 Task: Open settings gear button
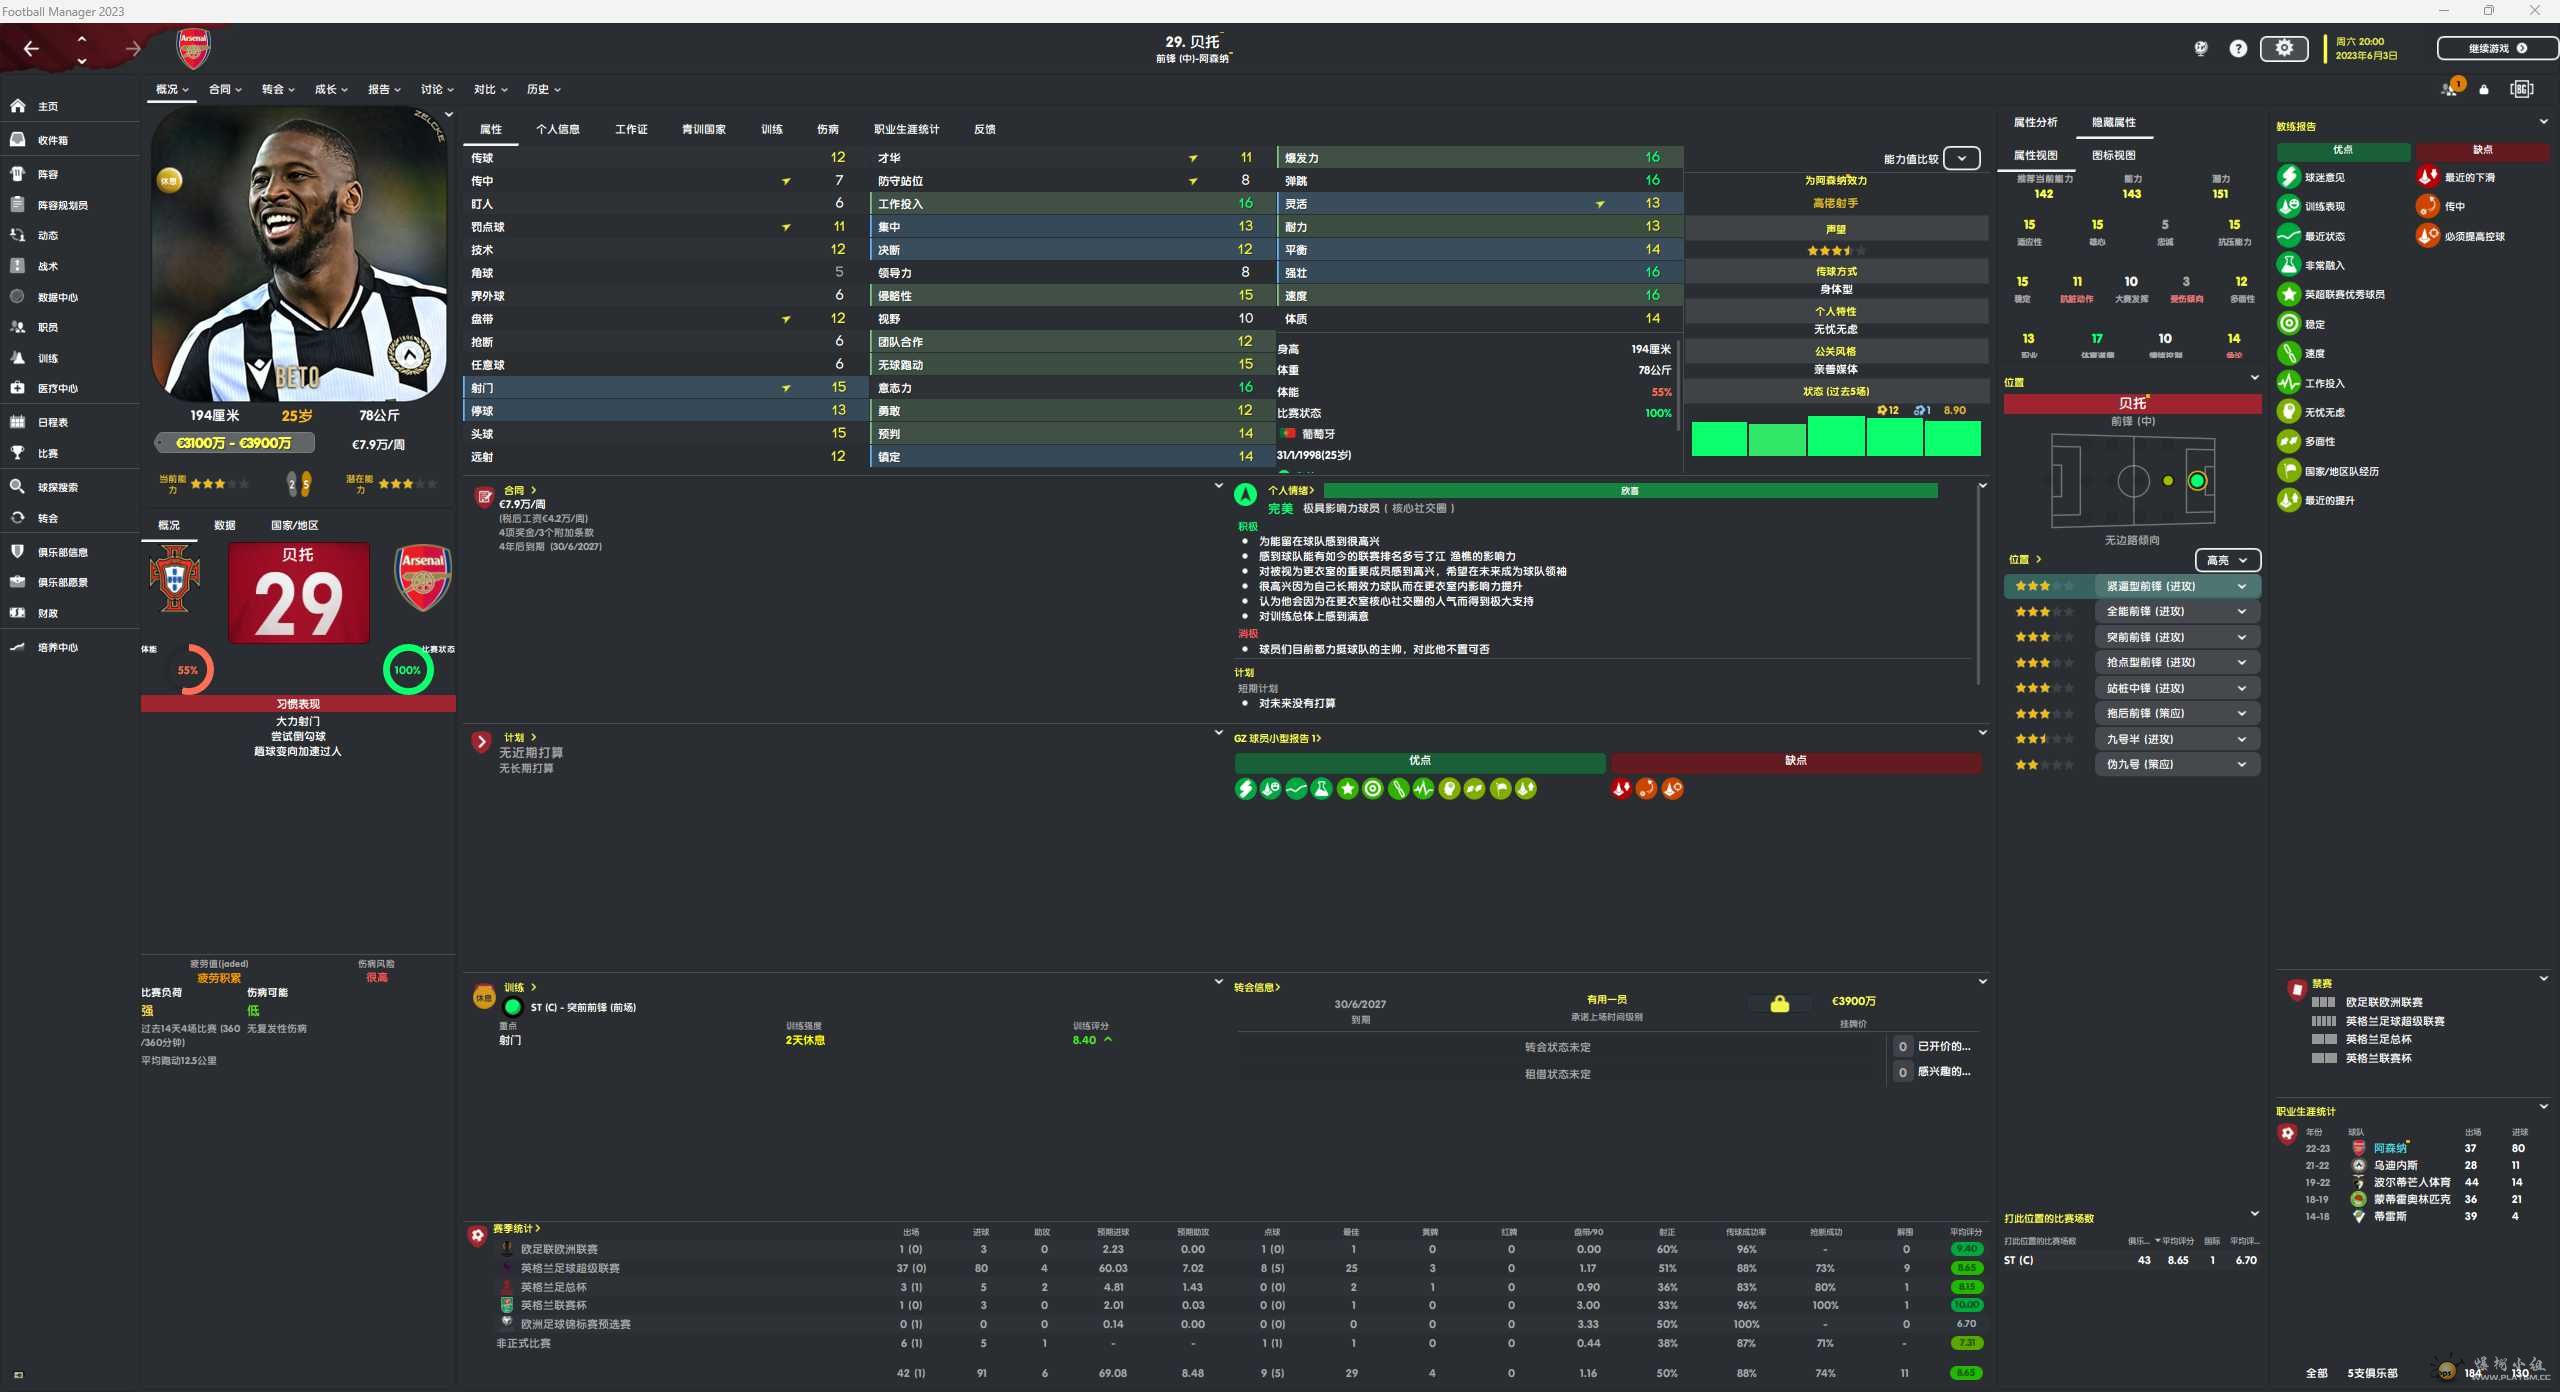[2284, 48]
